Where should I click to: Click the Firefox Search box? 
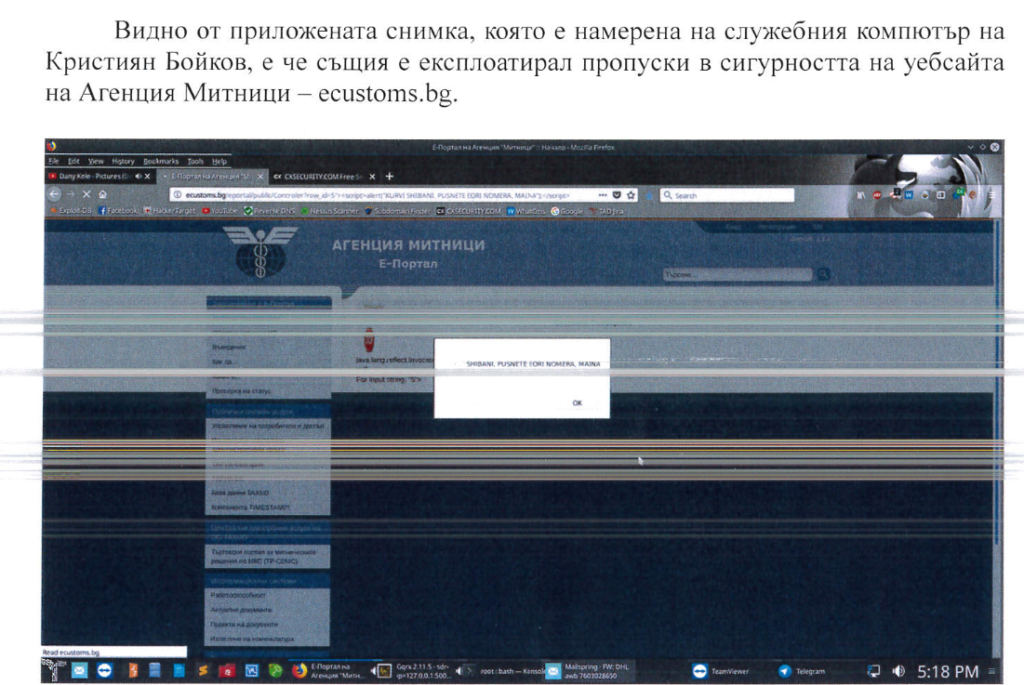pyautogui.click(x=727, y=195)
